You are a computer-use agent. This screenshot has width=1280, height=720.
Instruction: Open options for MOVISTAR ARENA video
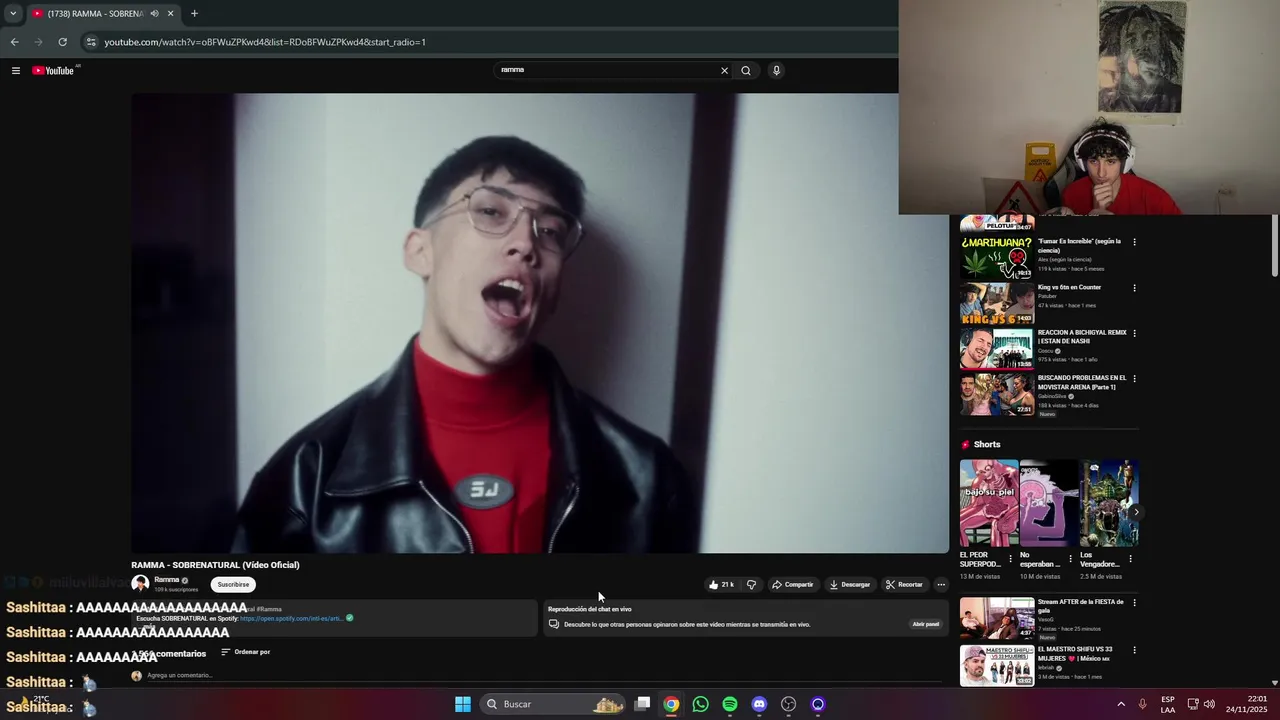tap(1134, 379)
